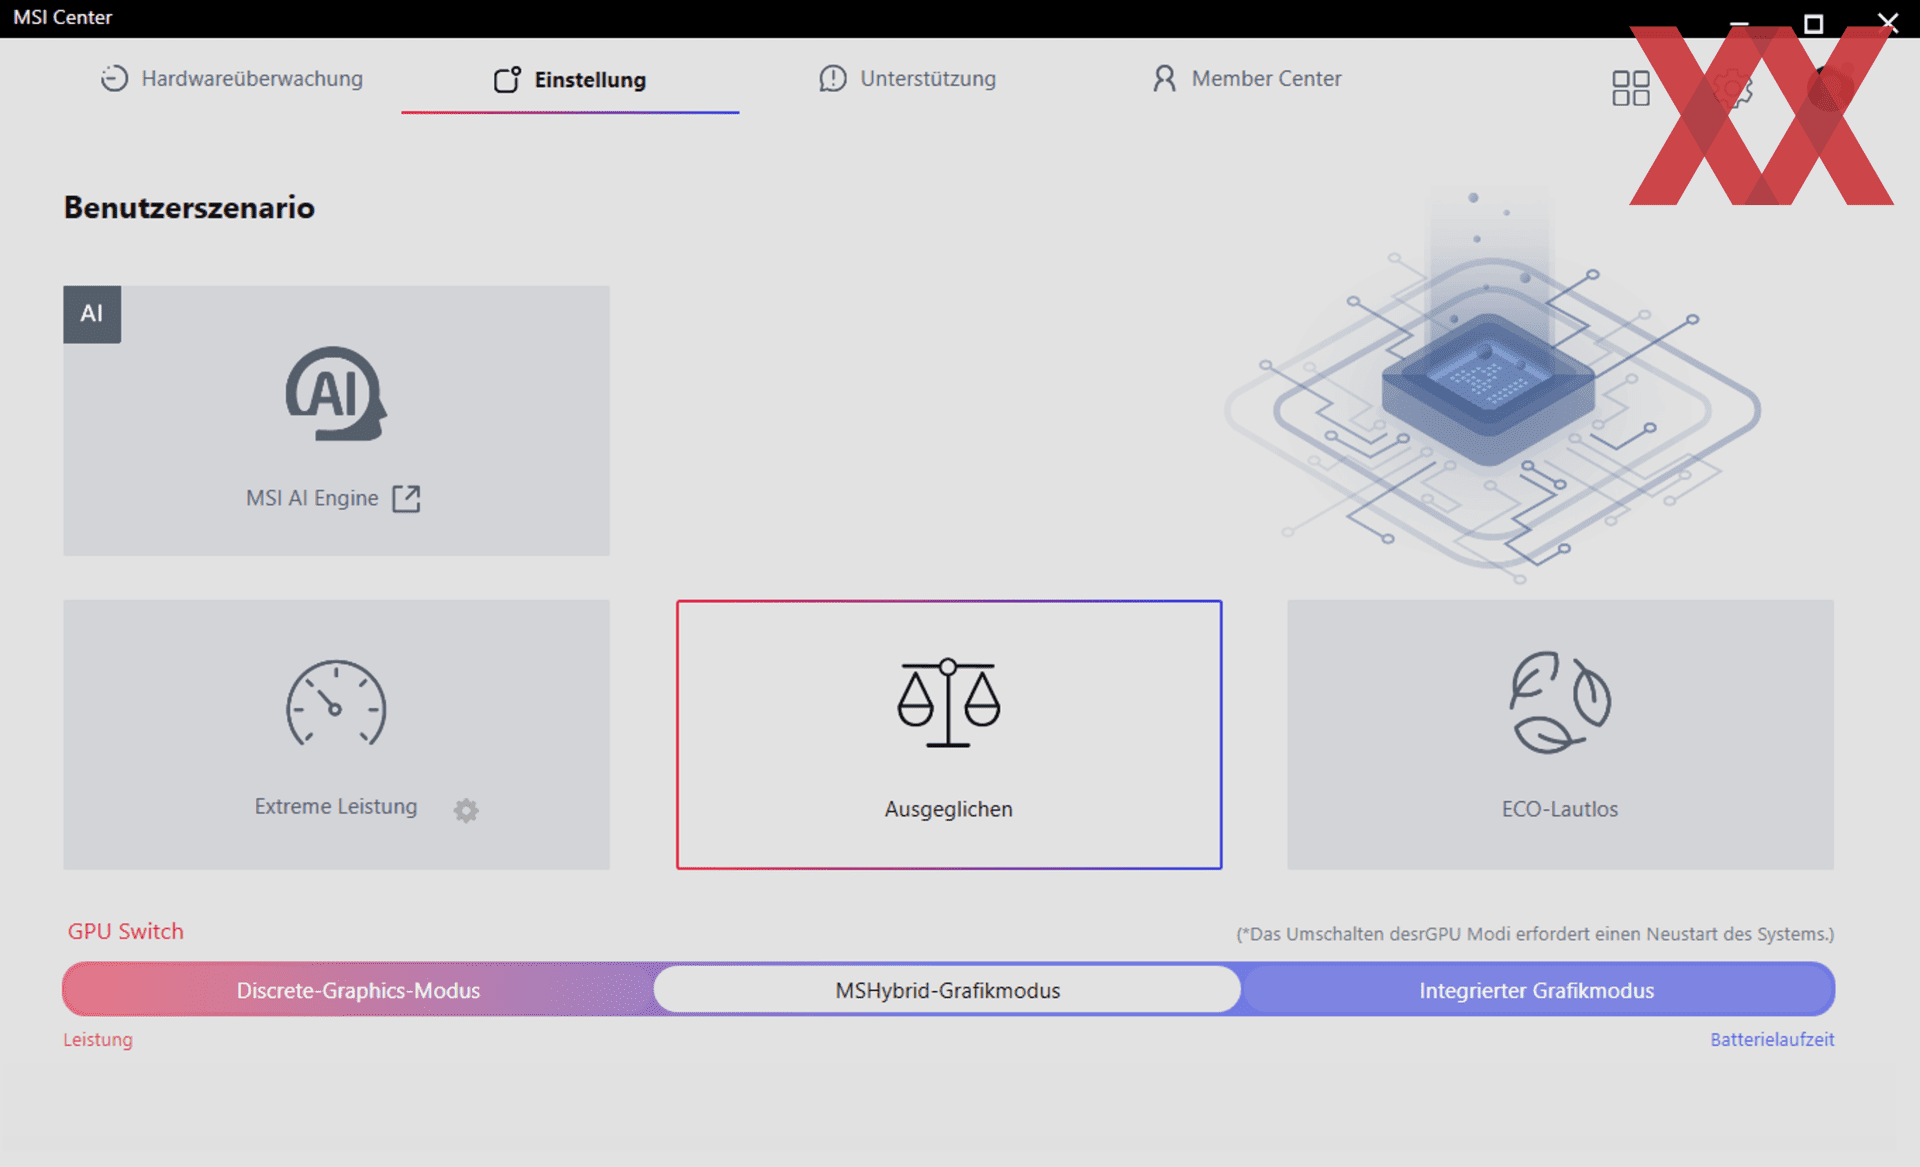Enable Integrierter Grafikmodus
This screenshot has width=1920, height=1167.
(1537, 990)
